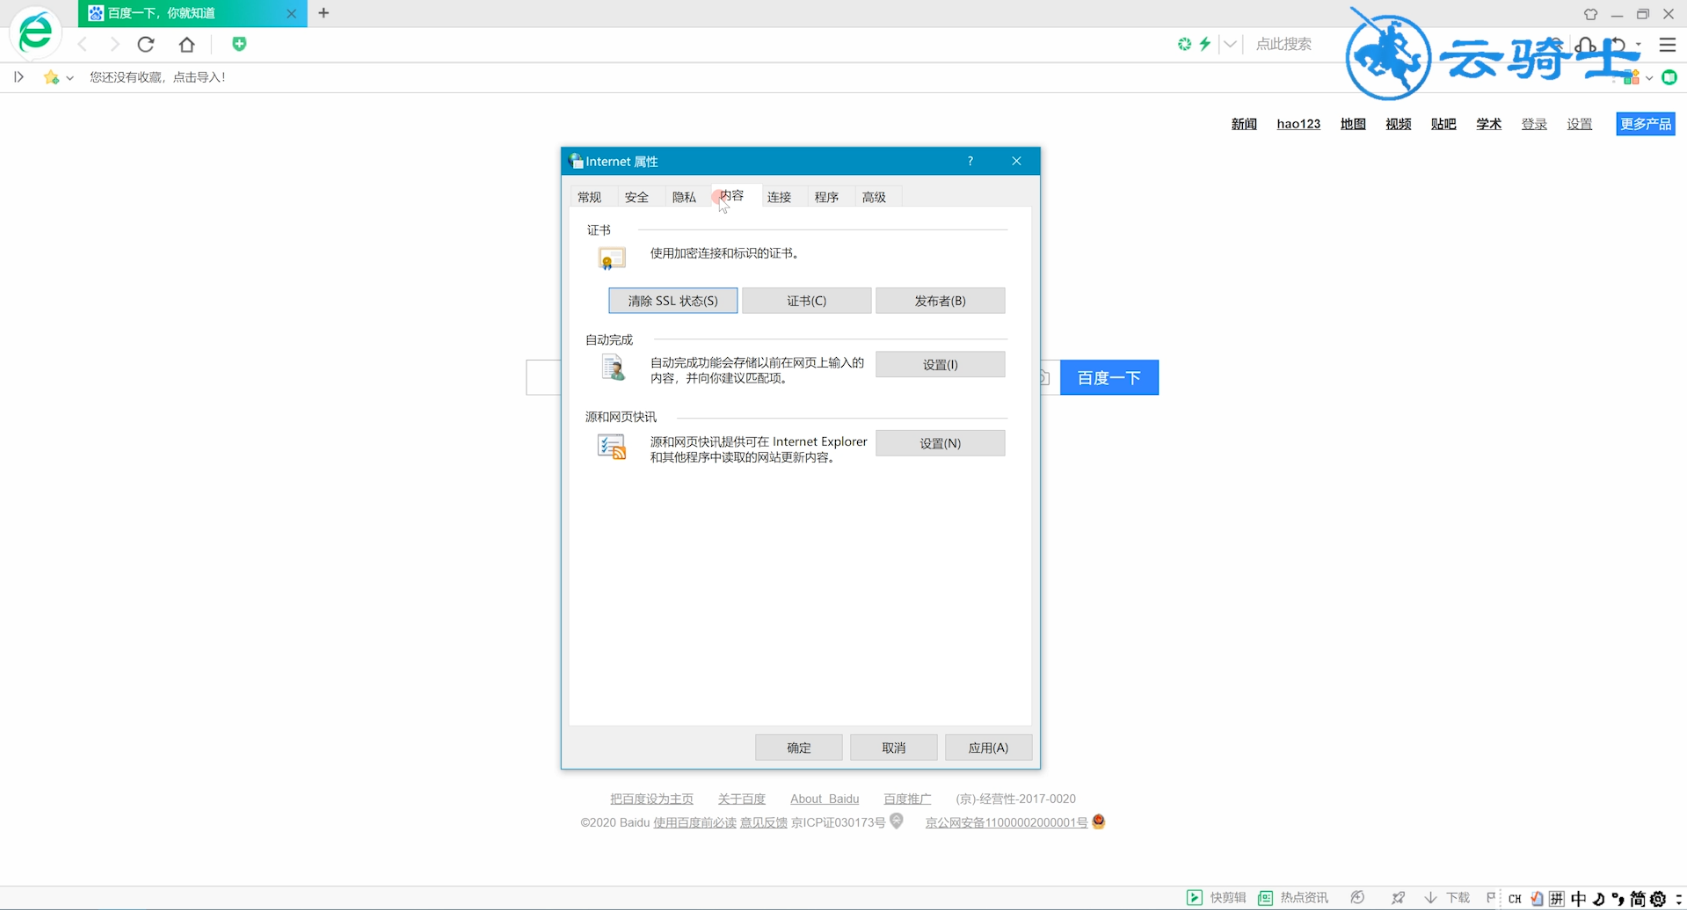Reload the page with refresh icon
This screenshot has height=910, width=1687.
pyautogui.click(x=146, y=44)
